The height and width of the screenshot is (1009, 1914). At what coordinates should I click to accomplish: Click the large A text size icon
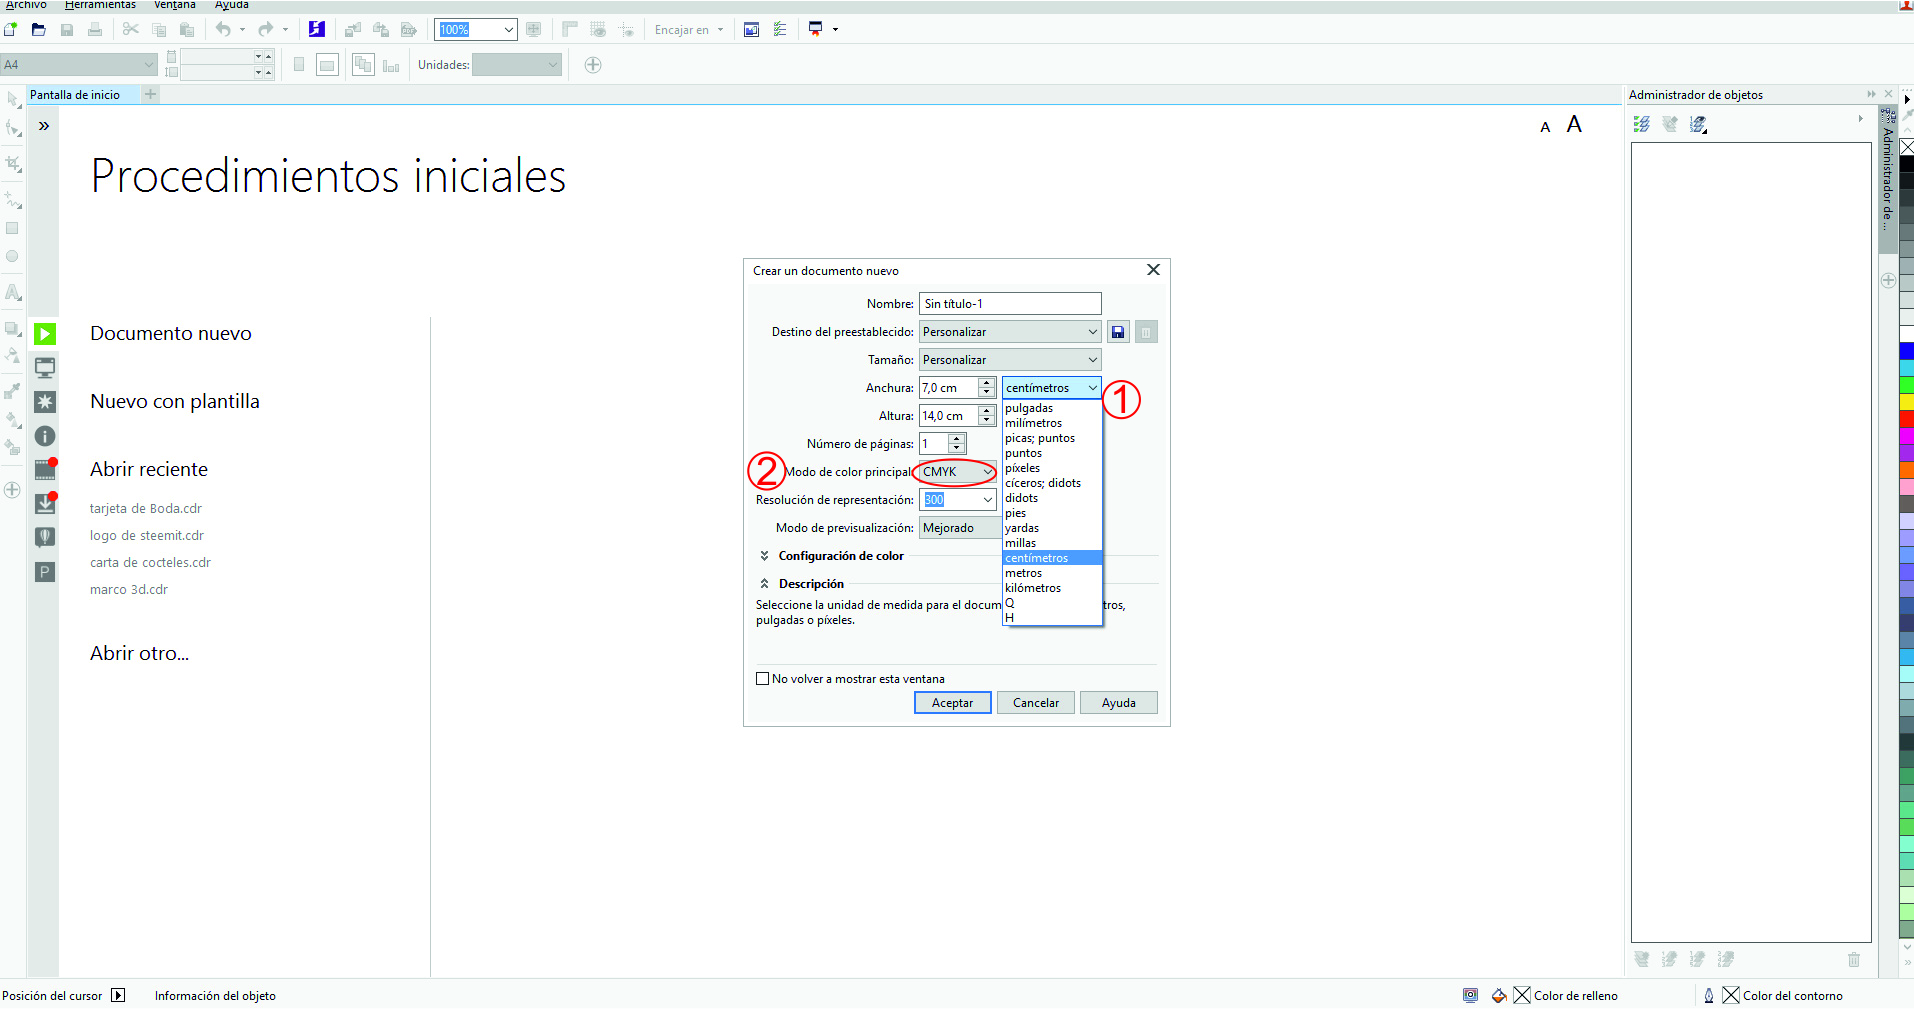coord(1574,124)
